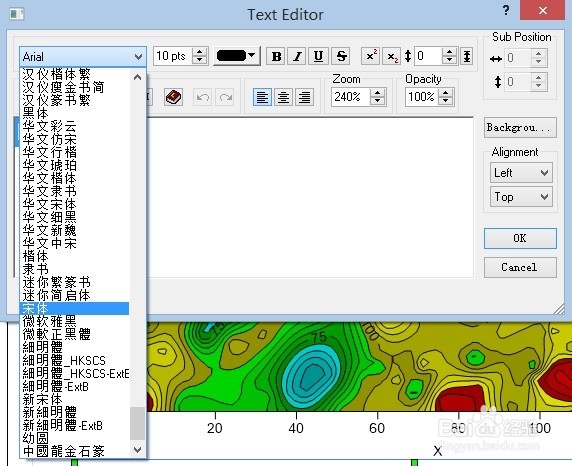Choose 微軟正黑體 font
The image size is (572, 466).
click(74, 334)
